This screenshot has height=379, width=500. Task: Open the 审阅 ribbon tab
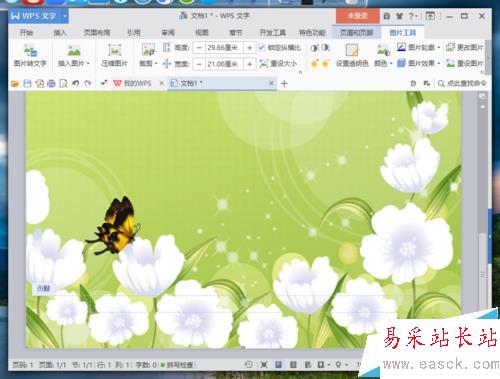168,33
